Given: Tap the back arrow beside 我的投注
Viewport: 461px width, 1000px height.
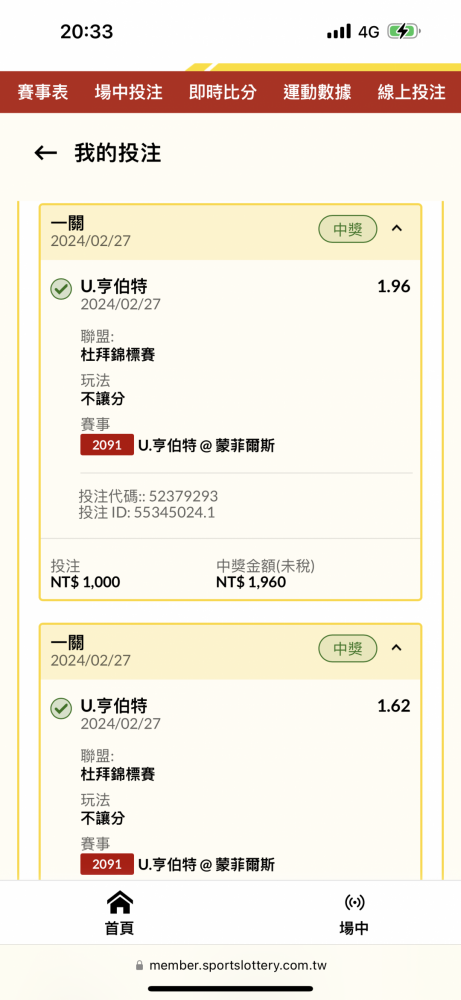Looking at the screenshot, I should [45, 153].
